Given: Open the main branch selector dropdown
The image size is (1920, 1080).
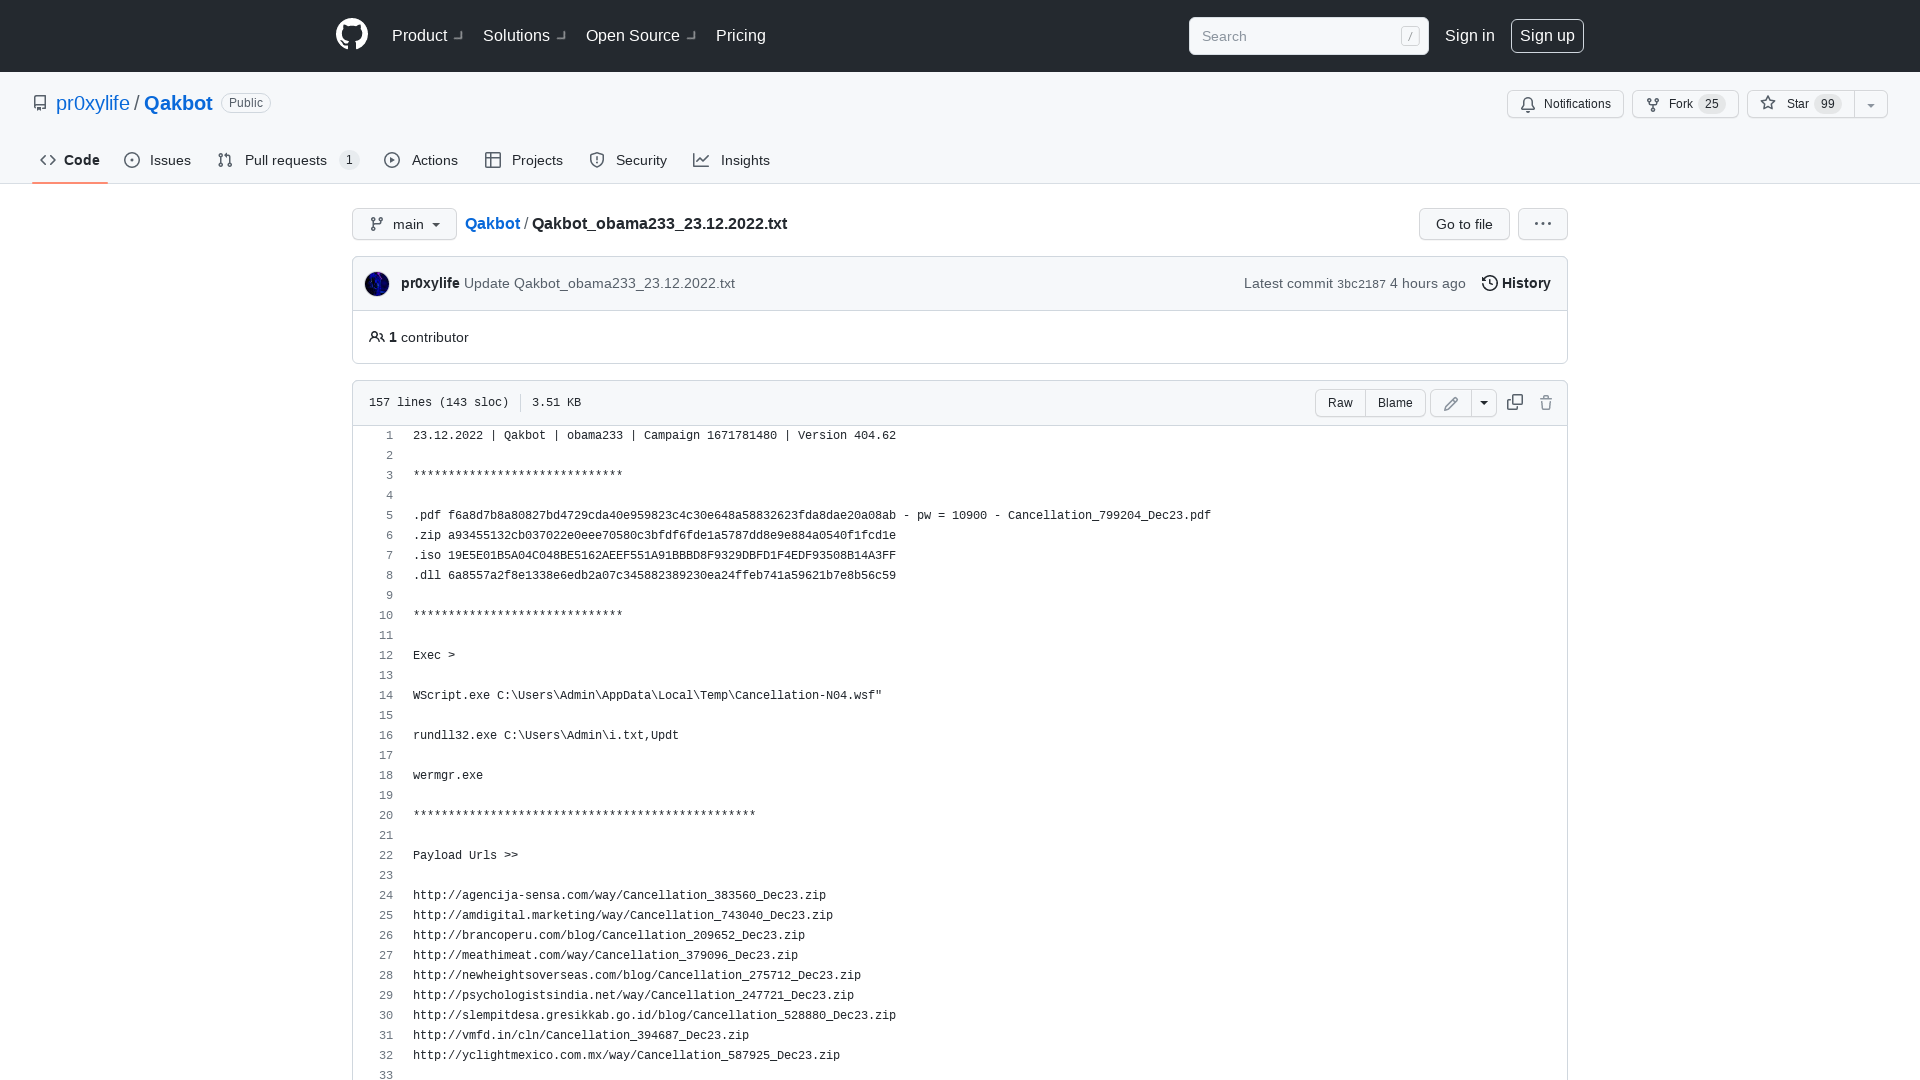Looking at the screenshot, I should pyautogui.click(x=404, y=224).
